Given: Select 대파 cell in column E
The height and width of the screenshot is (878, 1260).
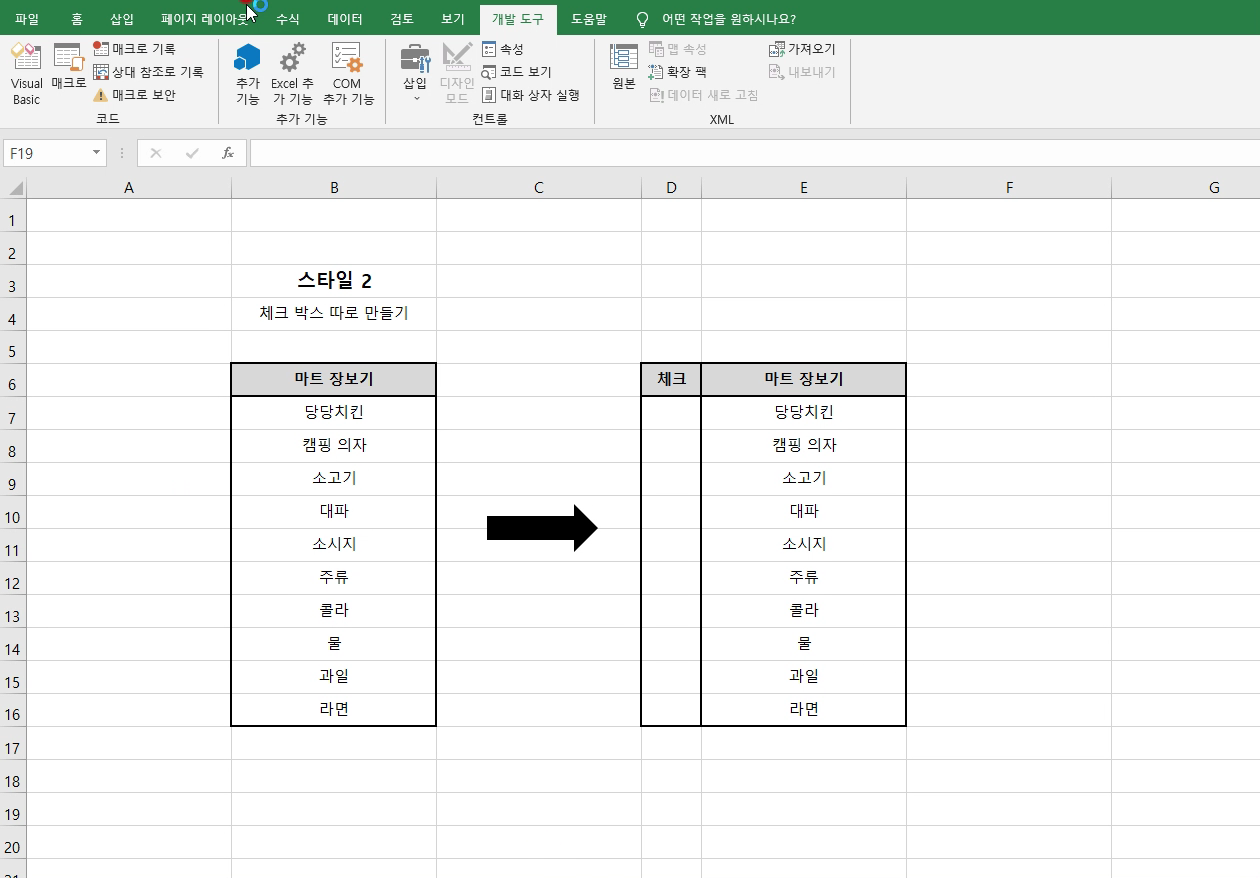Looking at the screenshot, I should coord(804,511).
